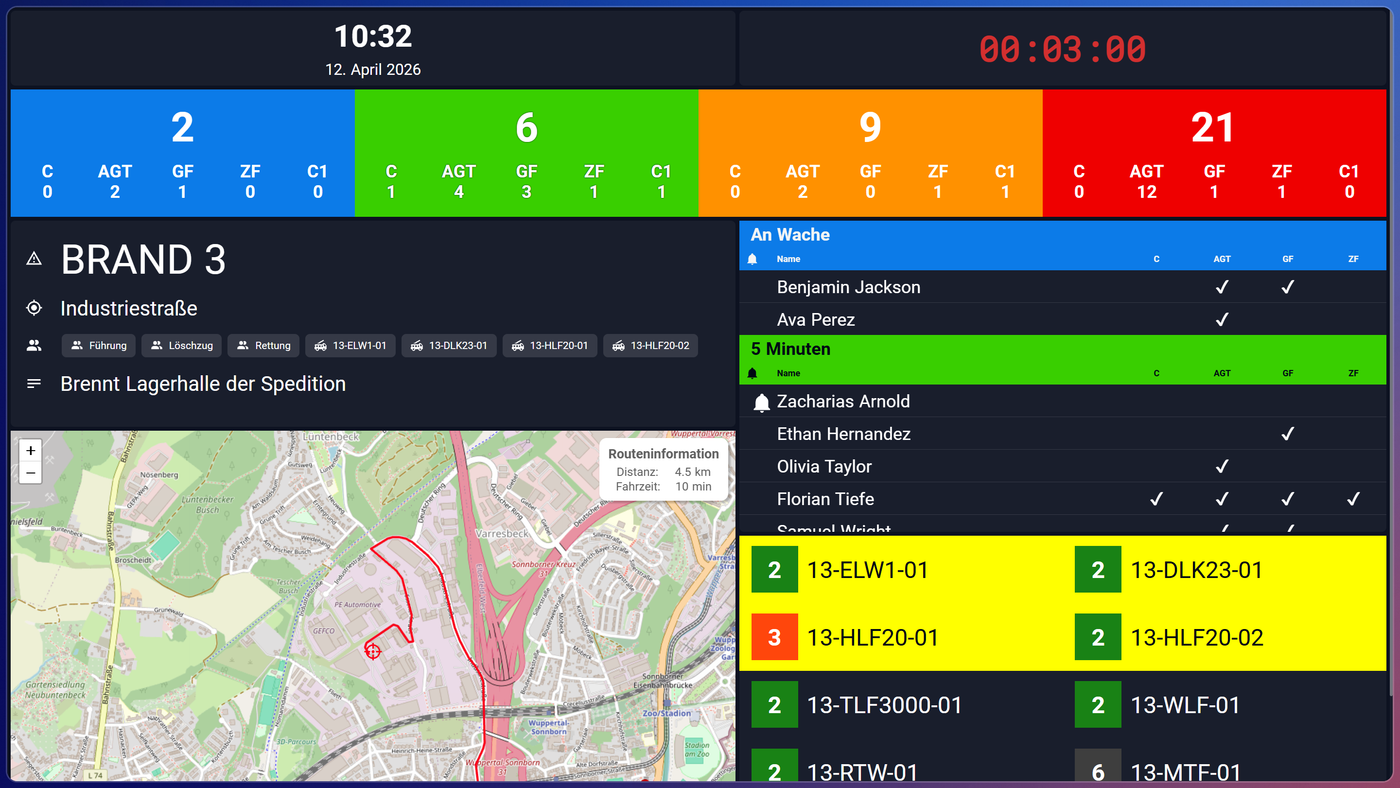
Task: Select the Rettung group chip
Action: [263, 346]
